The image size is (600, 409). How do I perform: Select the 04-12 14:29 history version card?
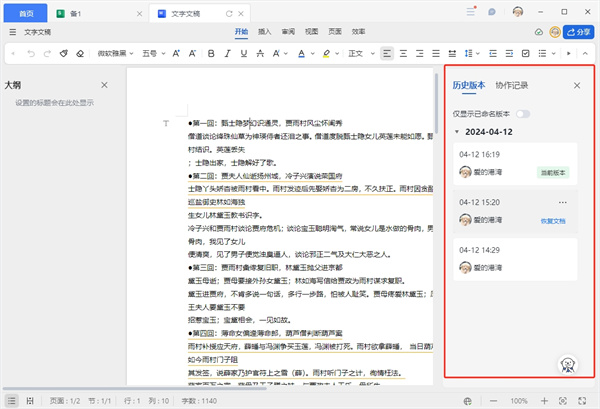point(515,261)
